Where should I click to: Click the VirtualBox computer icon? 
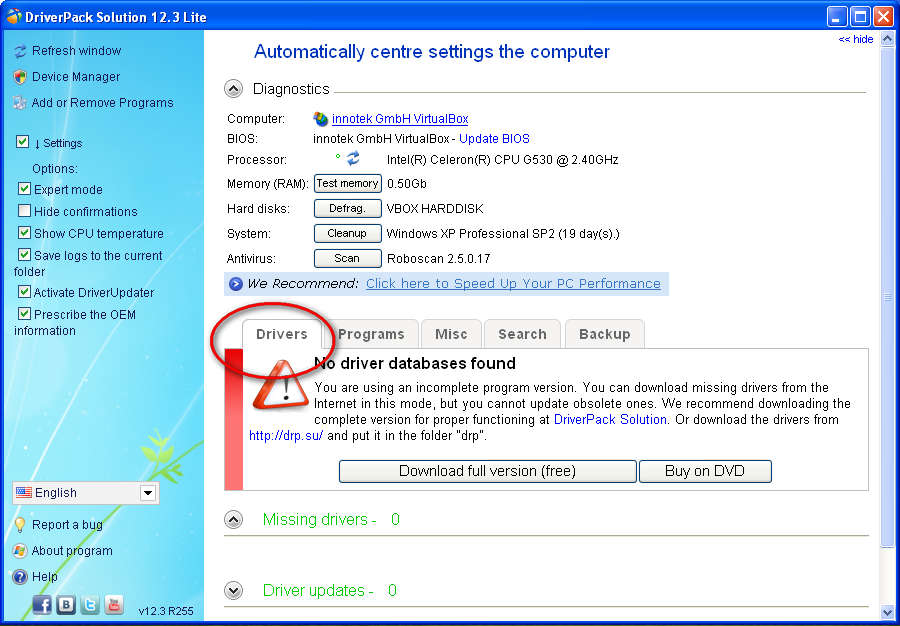pos(320,119)
